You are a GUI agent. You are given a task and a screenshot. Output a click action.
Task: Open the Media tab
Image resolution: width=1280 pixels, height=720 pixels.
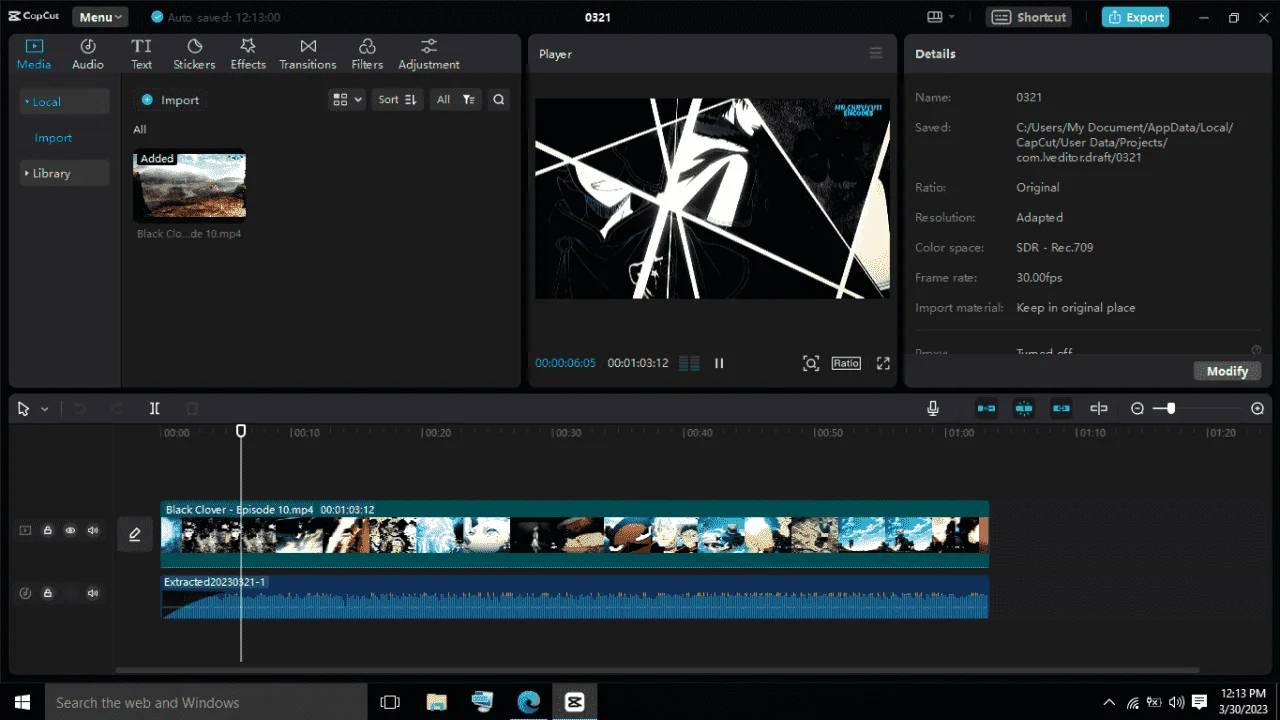tap(34, 54)
